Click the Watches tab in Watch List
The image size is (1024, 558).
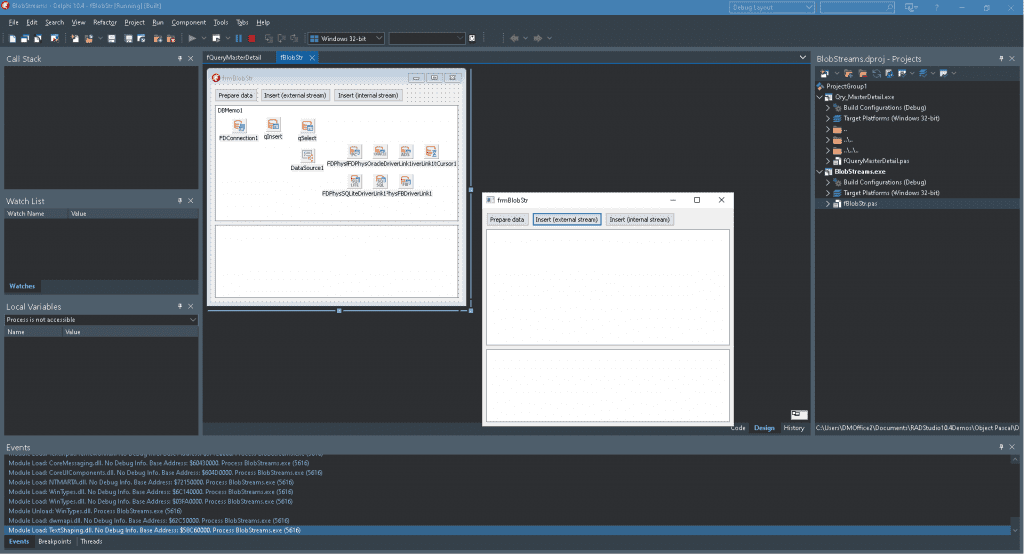[x=22, y=286]
